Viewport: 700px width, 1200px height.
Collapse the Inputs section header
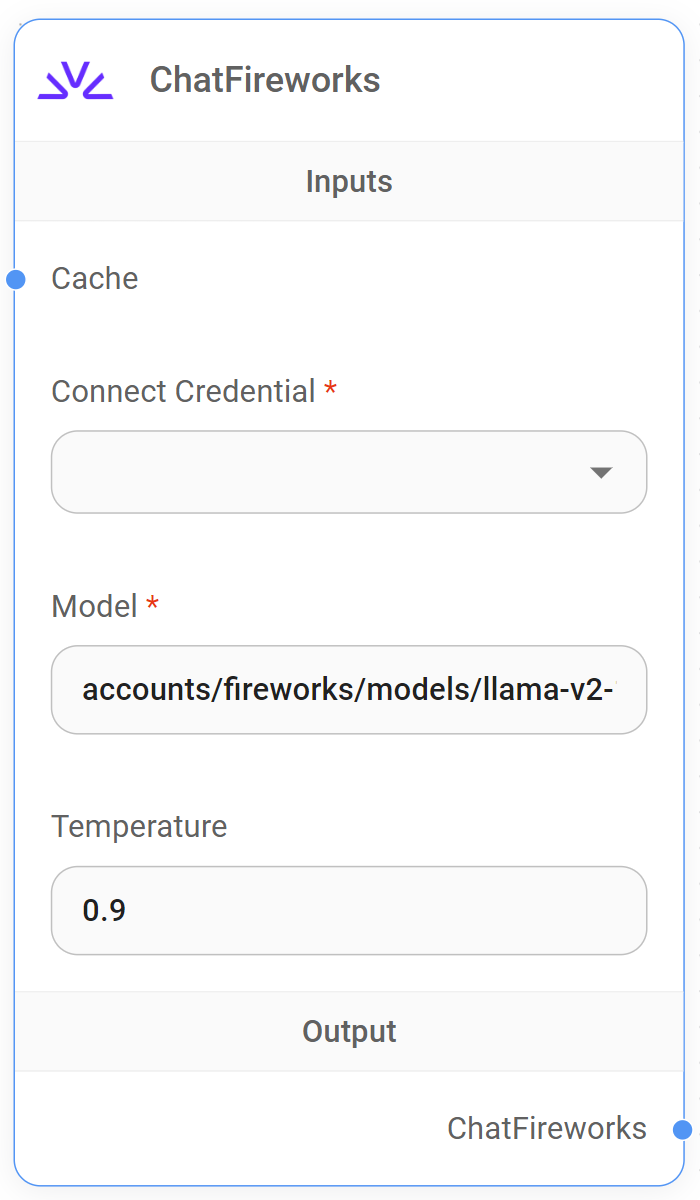tap(349, 181)
